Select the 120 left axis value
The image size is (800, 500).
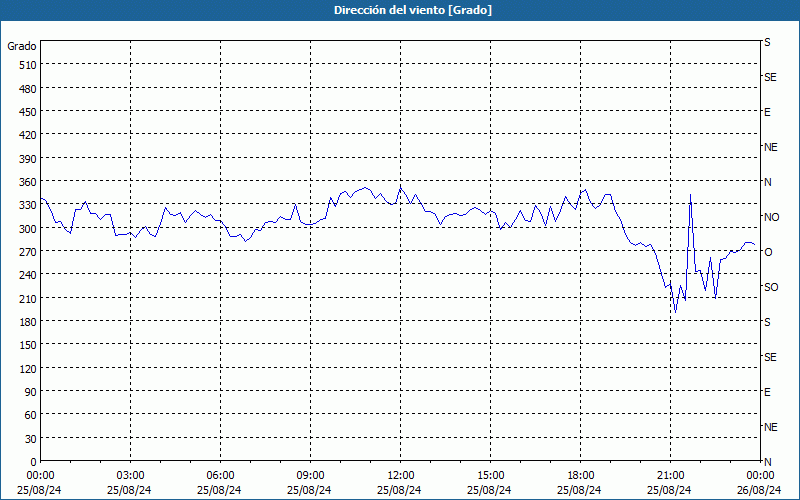click(x=28, y=369)
